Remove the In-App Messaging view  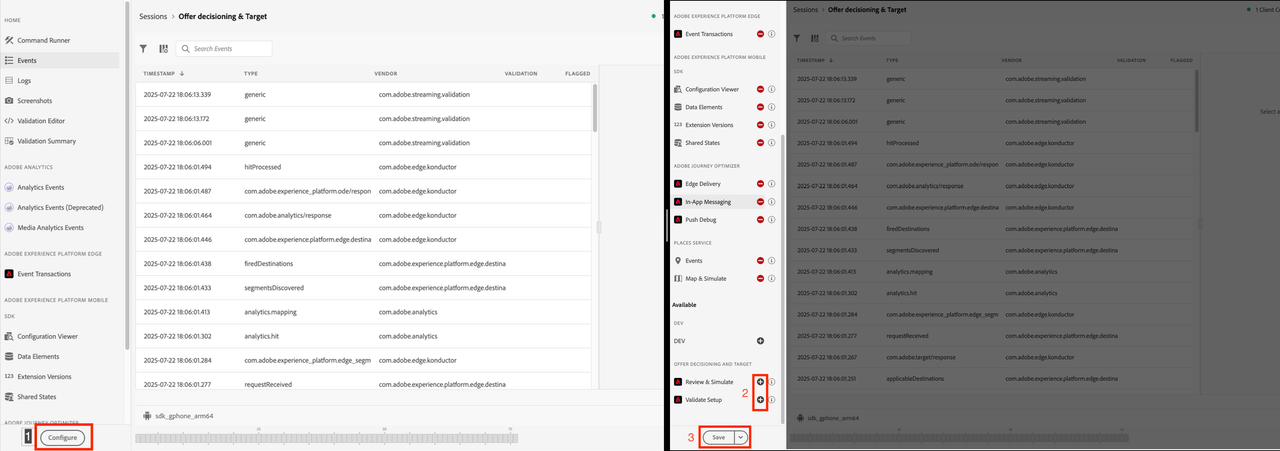(760, 202)
